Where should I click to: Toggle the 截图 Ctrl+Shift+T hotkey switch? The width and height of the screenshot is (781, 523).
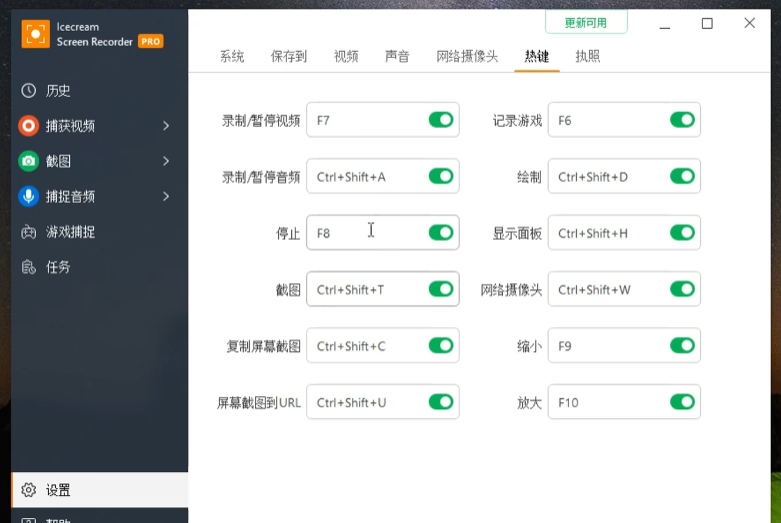[x=441, y=289]
